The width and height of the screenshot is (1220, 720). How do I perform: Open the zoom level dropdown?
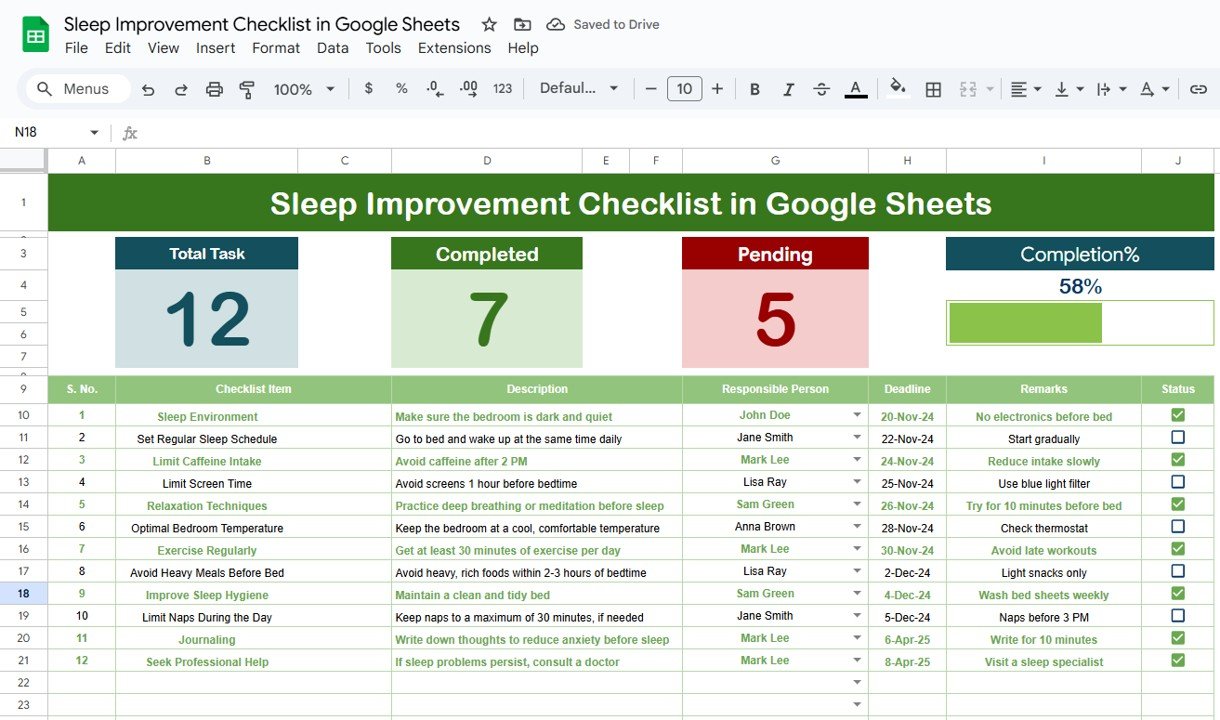point(304,89)
